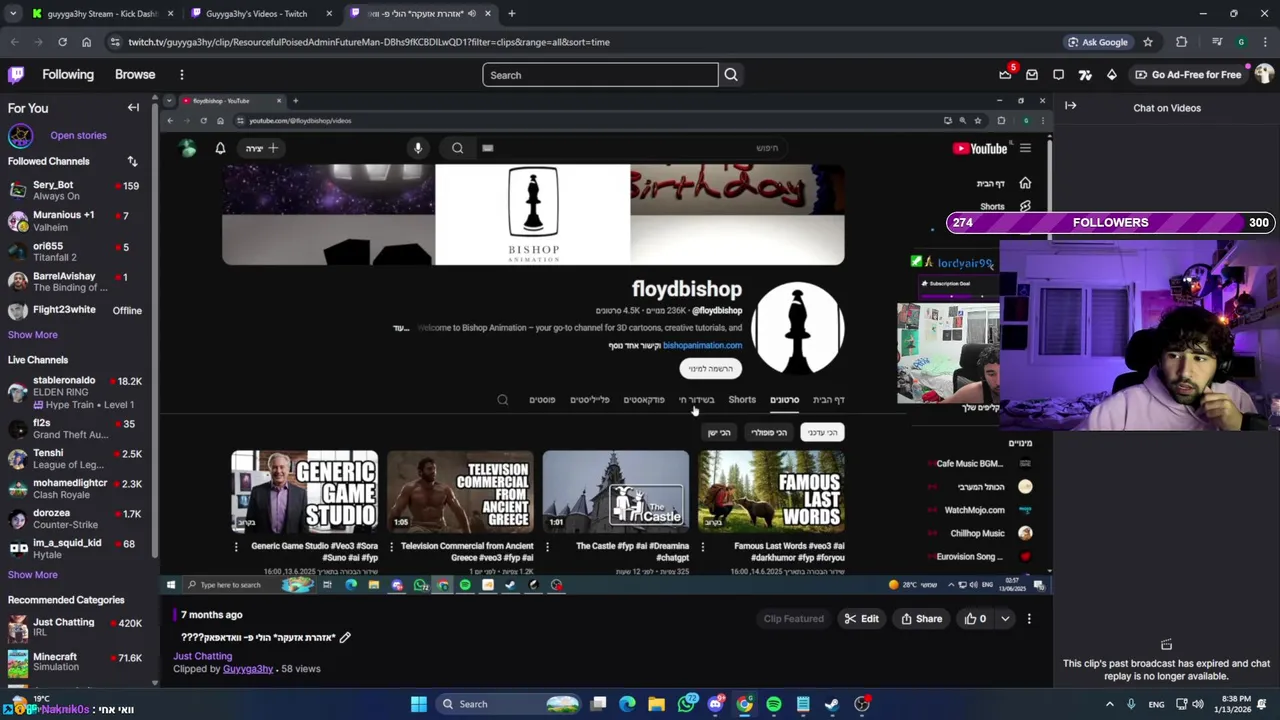
Task: Open Spotify from the Windows taskbar
Action: tap(774, 704)
